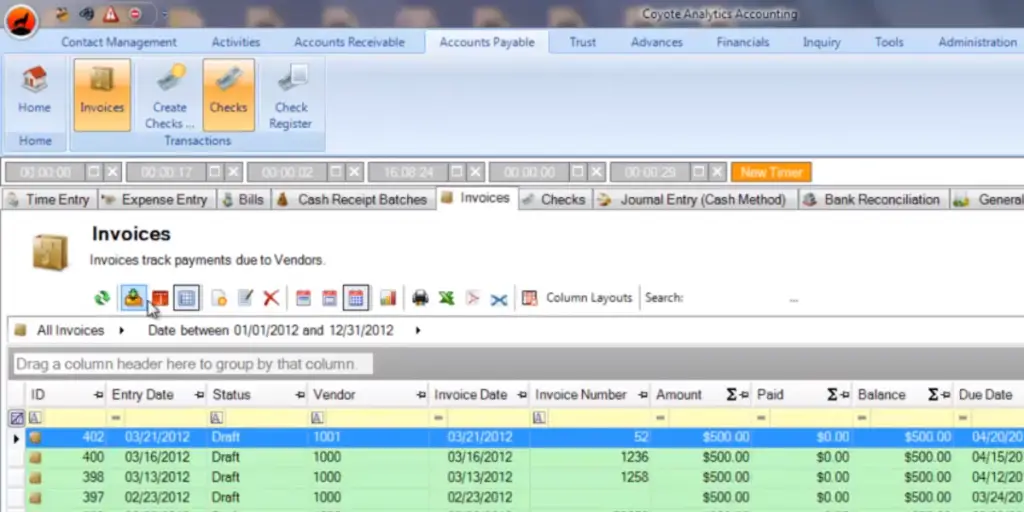
Task: Open the Status filter condition selector
Action: coord(217,418)
